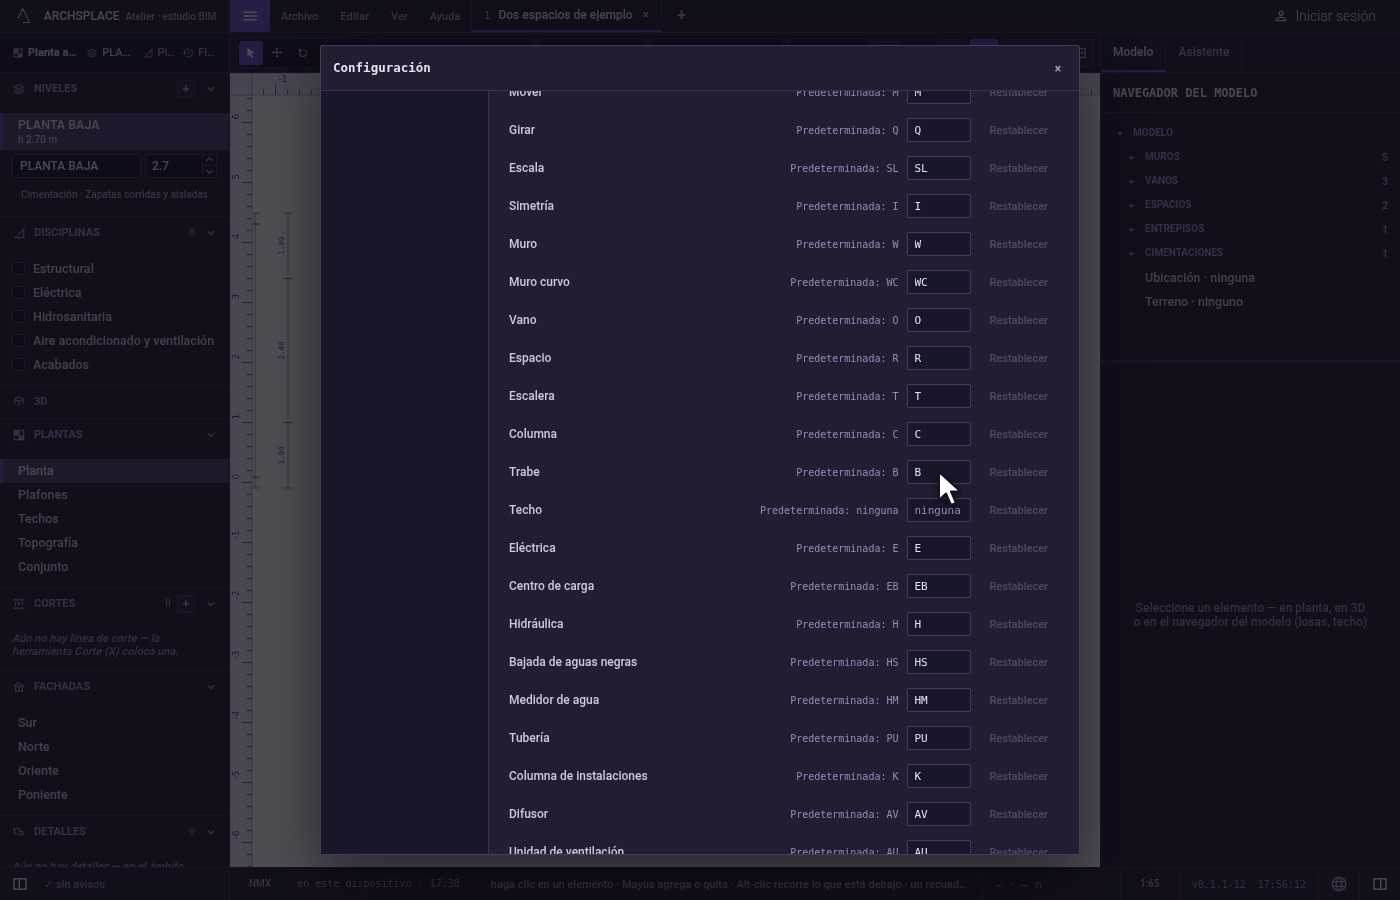Open the 3D view

coord(114,401)
